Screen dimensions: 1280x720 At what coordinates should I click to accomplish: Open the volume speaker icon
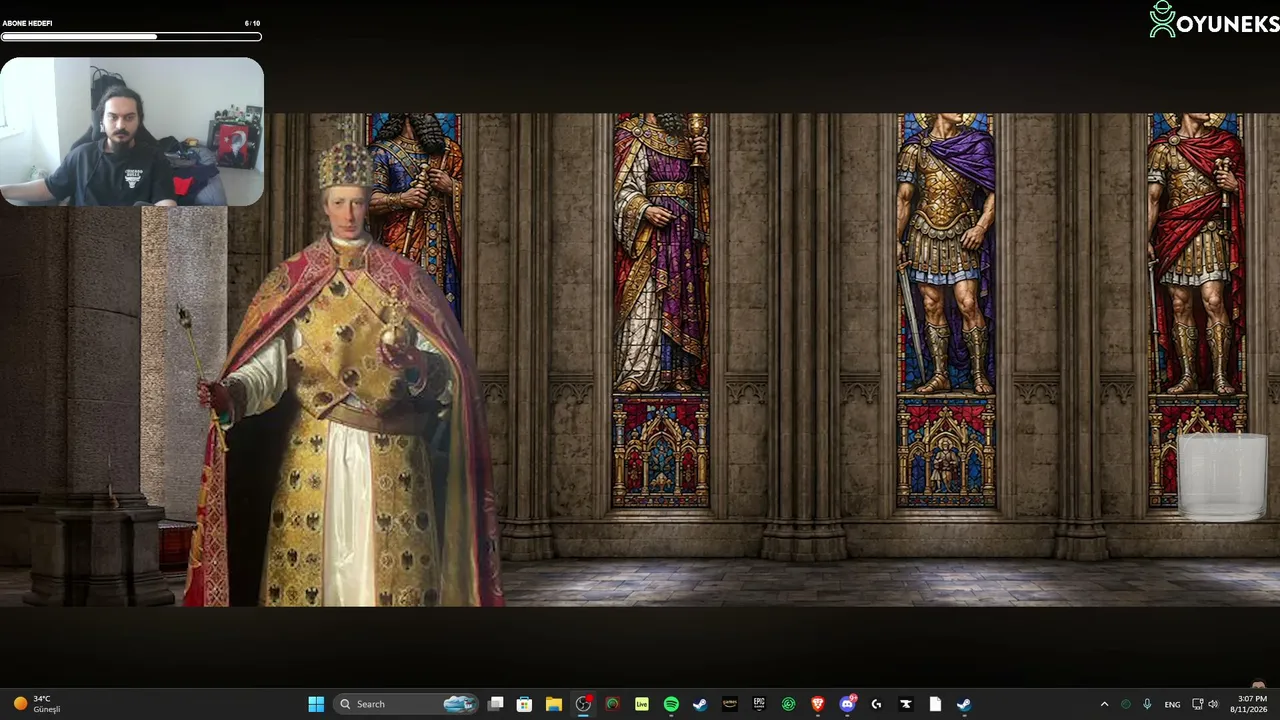[x=1213, y=704]
